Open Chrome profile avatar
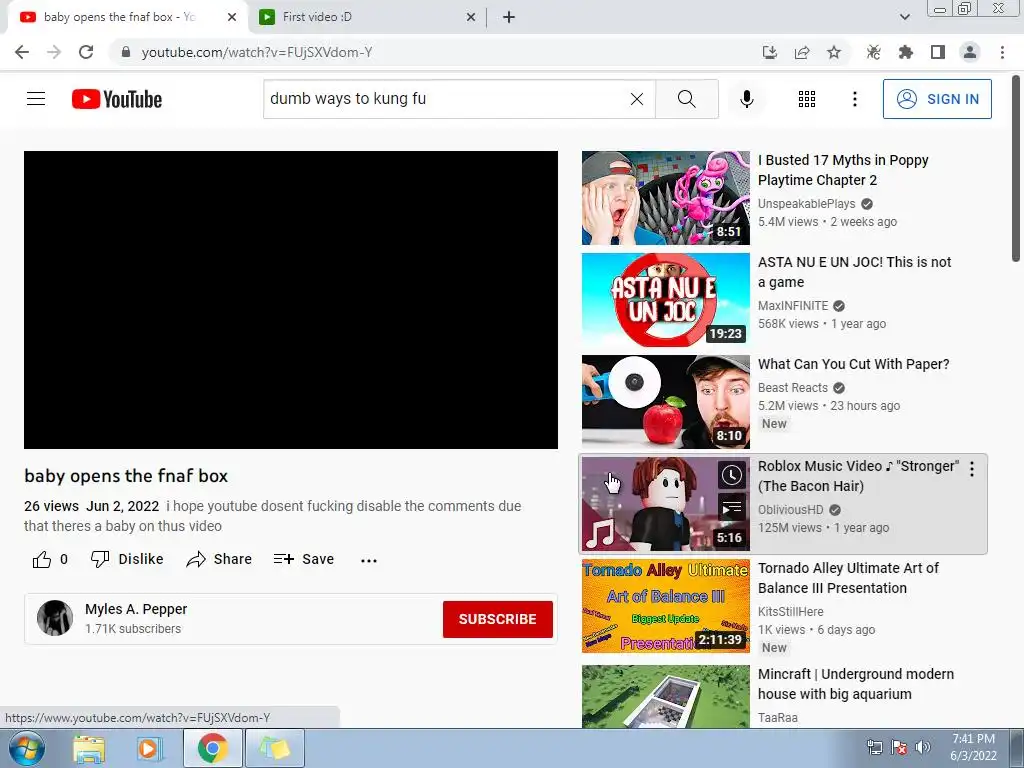Image resolution: width=1024 pixels, height=768 pixels. 970,52
